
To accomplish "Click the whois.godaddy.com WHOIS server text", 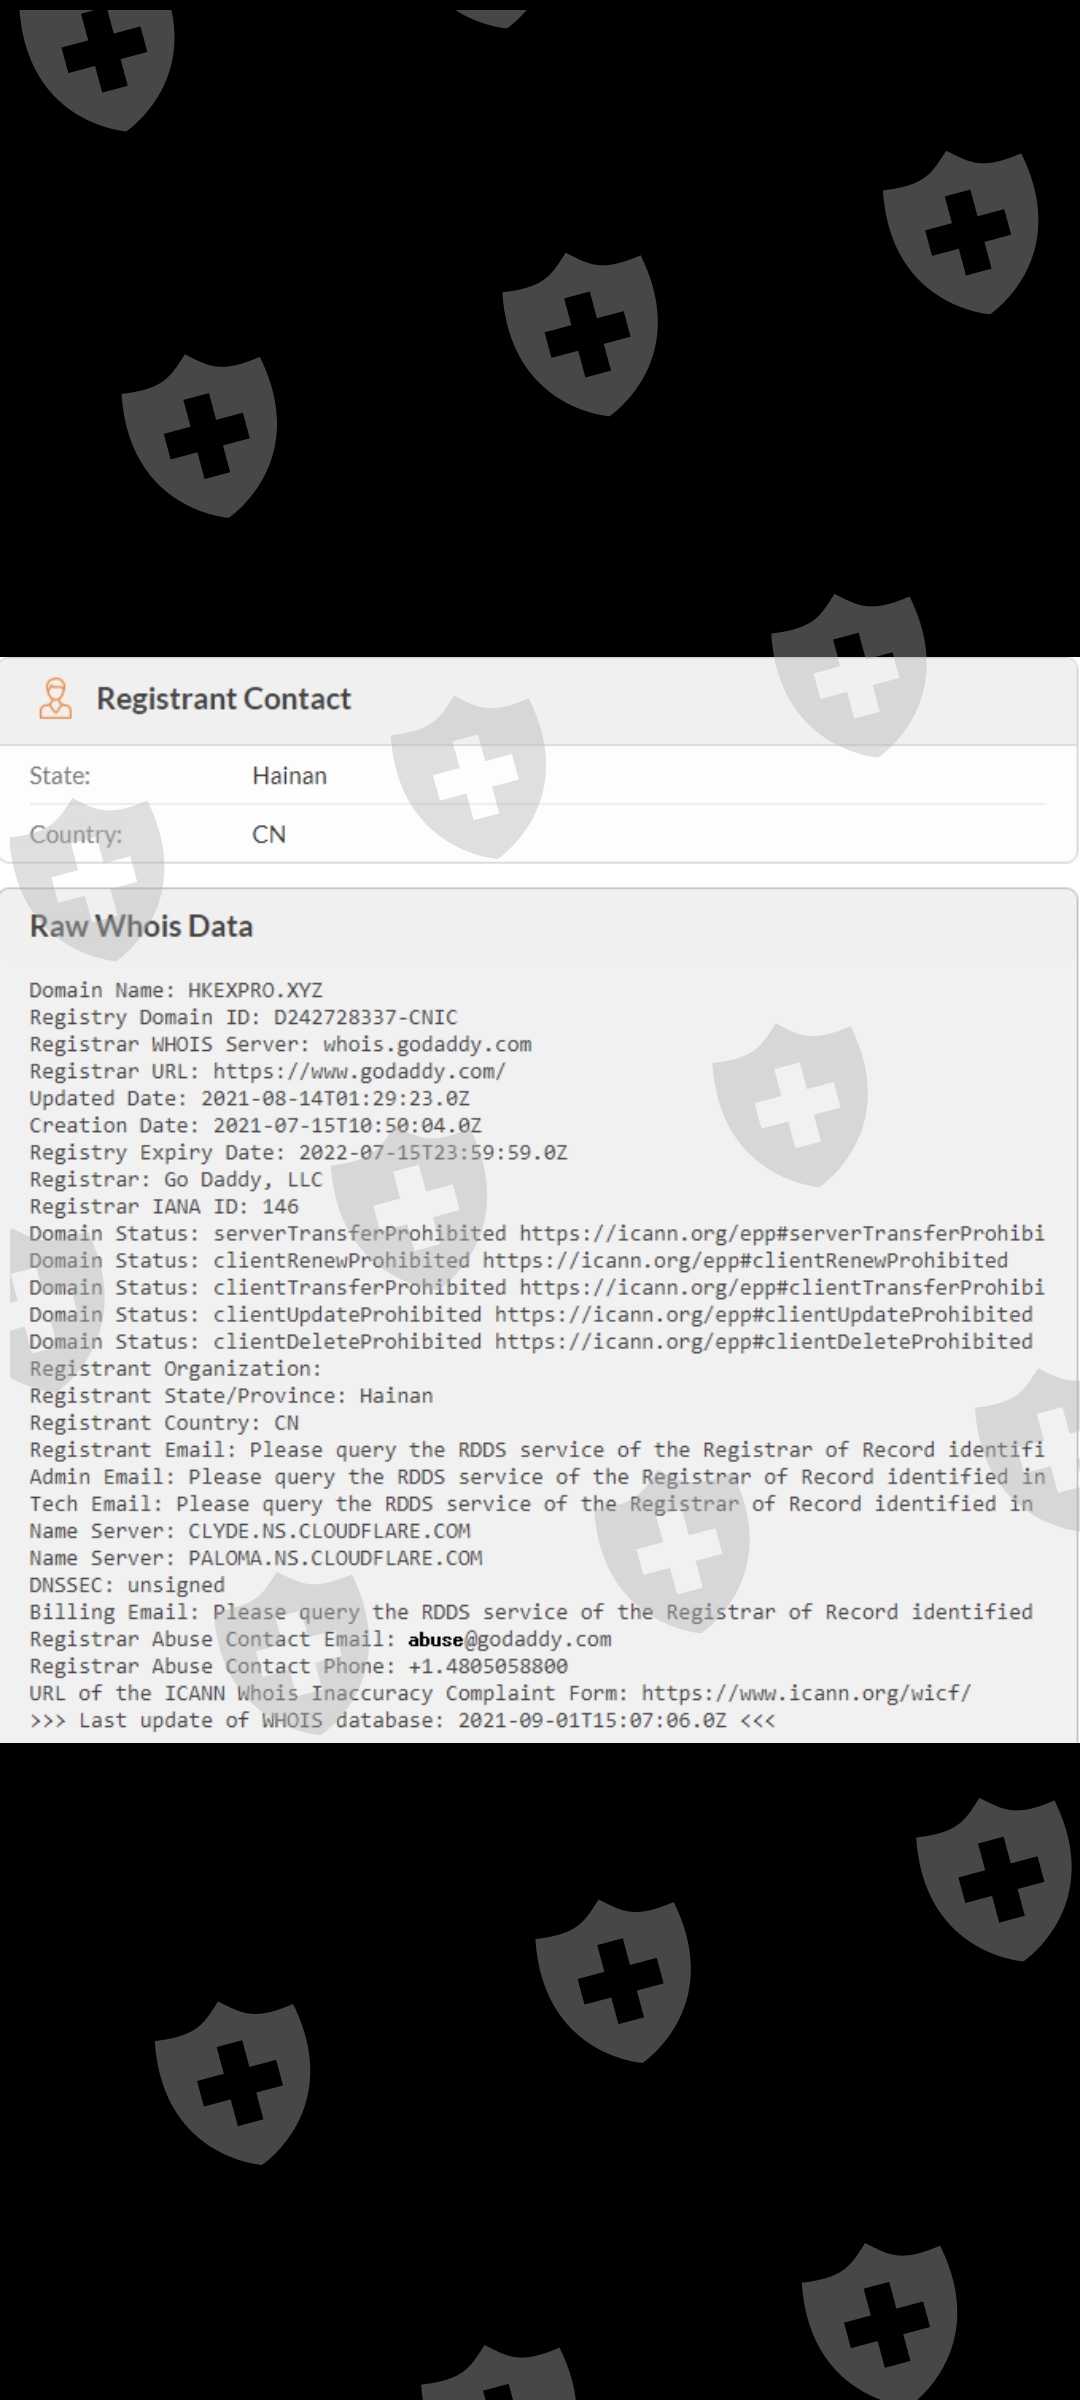I will coord(427,1044).
